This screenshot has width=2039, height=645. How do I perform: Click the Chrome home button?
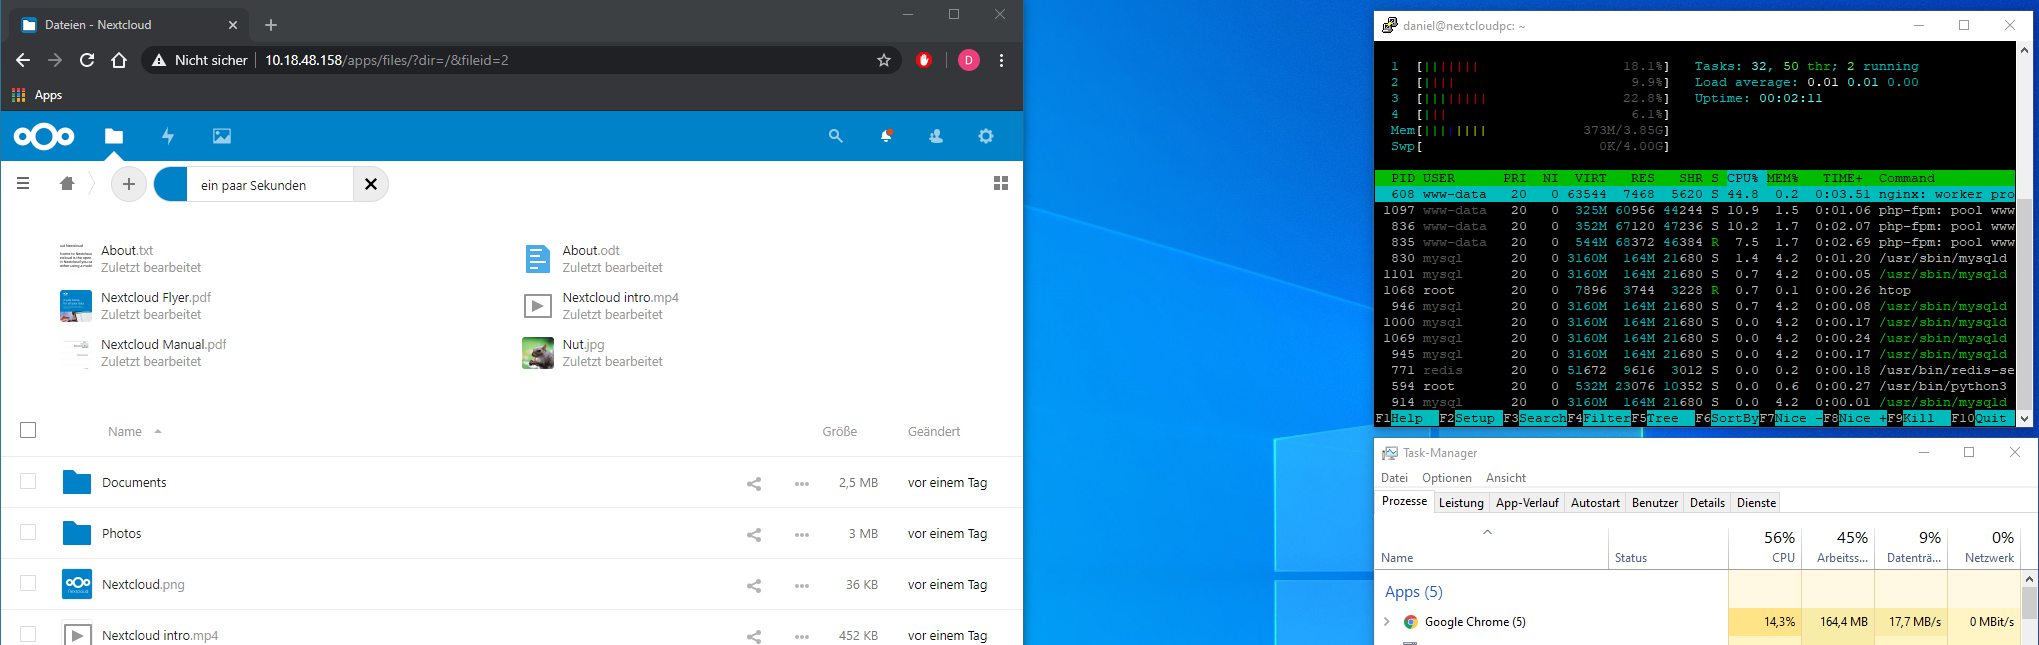[119, 60]
